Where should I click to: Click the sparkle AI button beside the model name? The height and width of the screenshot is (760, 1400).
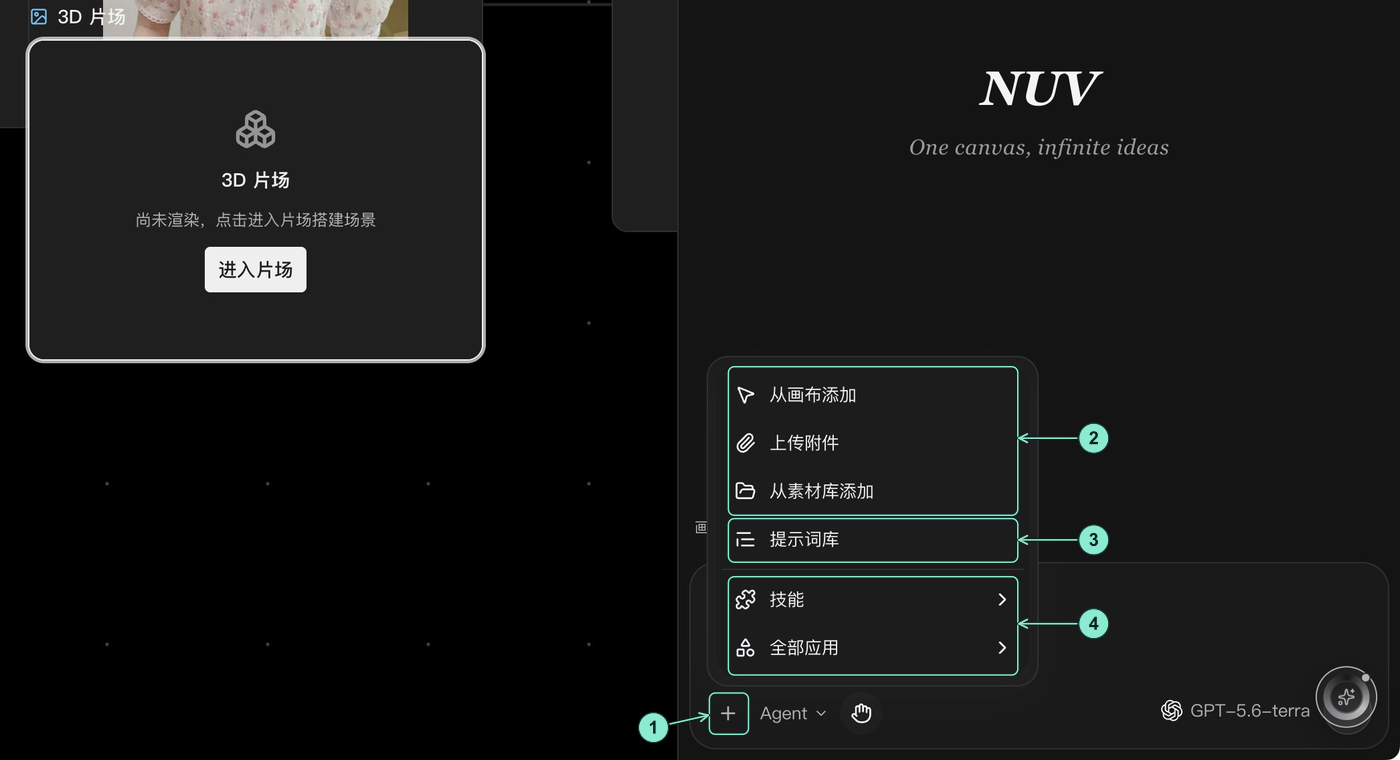(1346, 696)
